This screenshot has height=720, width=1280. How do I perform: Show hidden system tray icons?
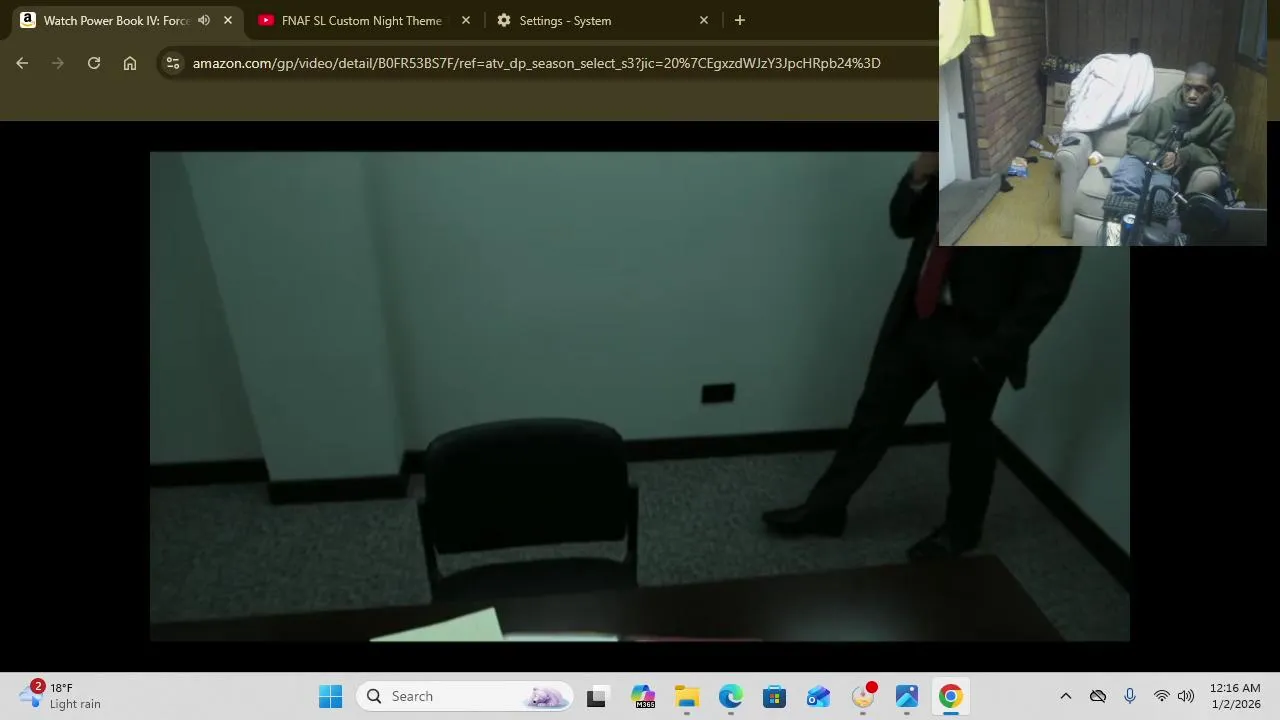(1066, 696)
